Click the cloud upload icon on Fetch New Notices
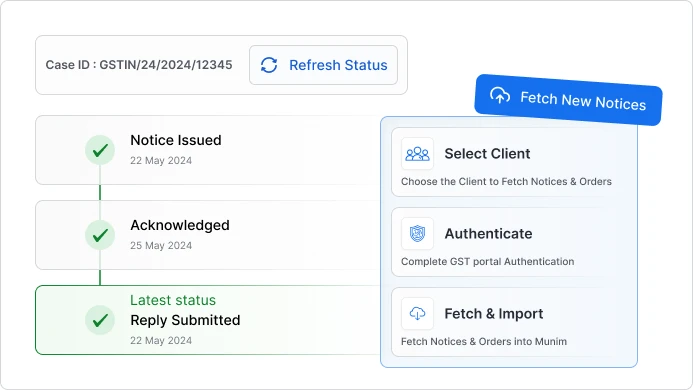This screenshot has height=390, width=693. click(500, 95)
